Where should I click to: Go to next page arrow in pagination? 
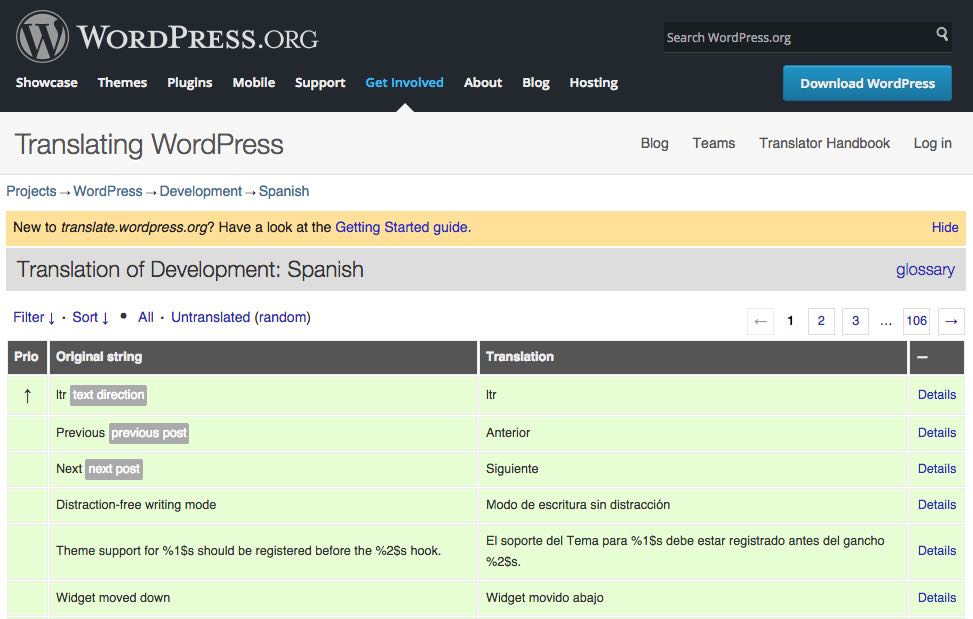point(951,321)
